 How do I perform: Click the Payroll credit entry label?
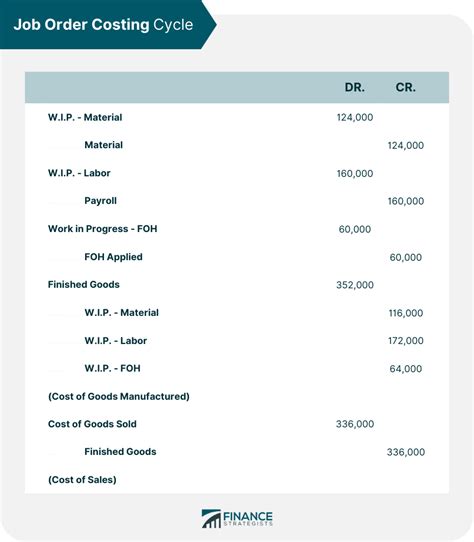click(100, 201)
